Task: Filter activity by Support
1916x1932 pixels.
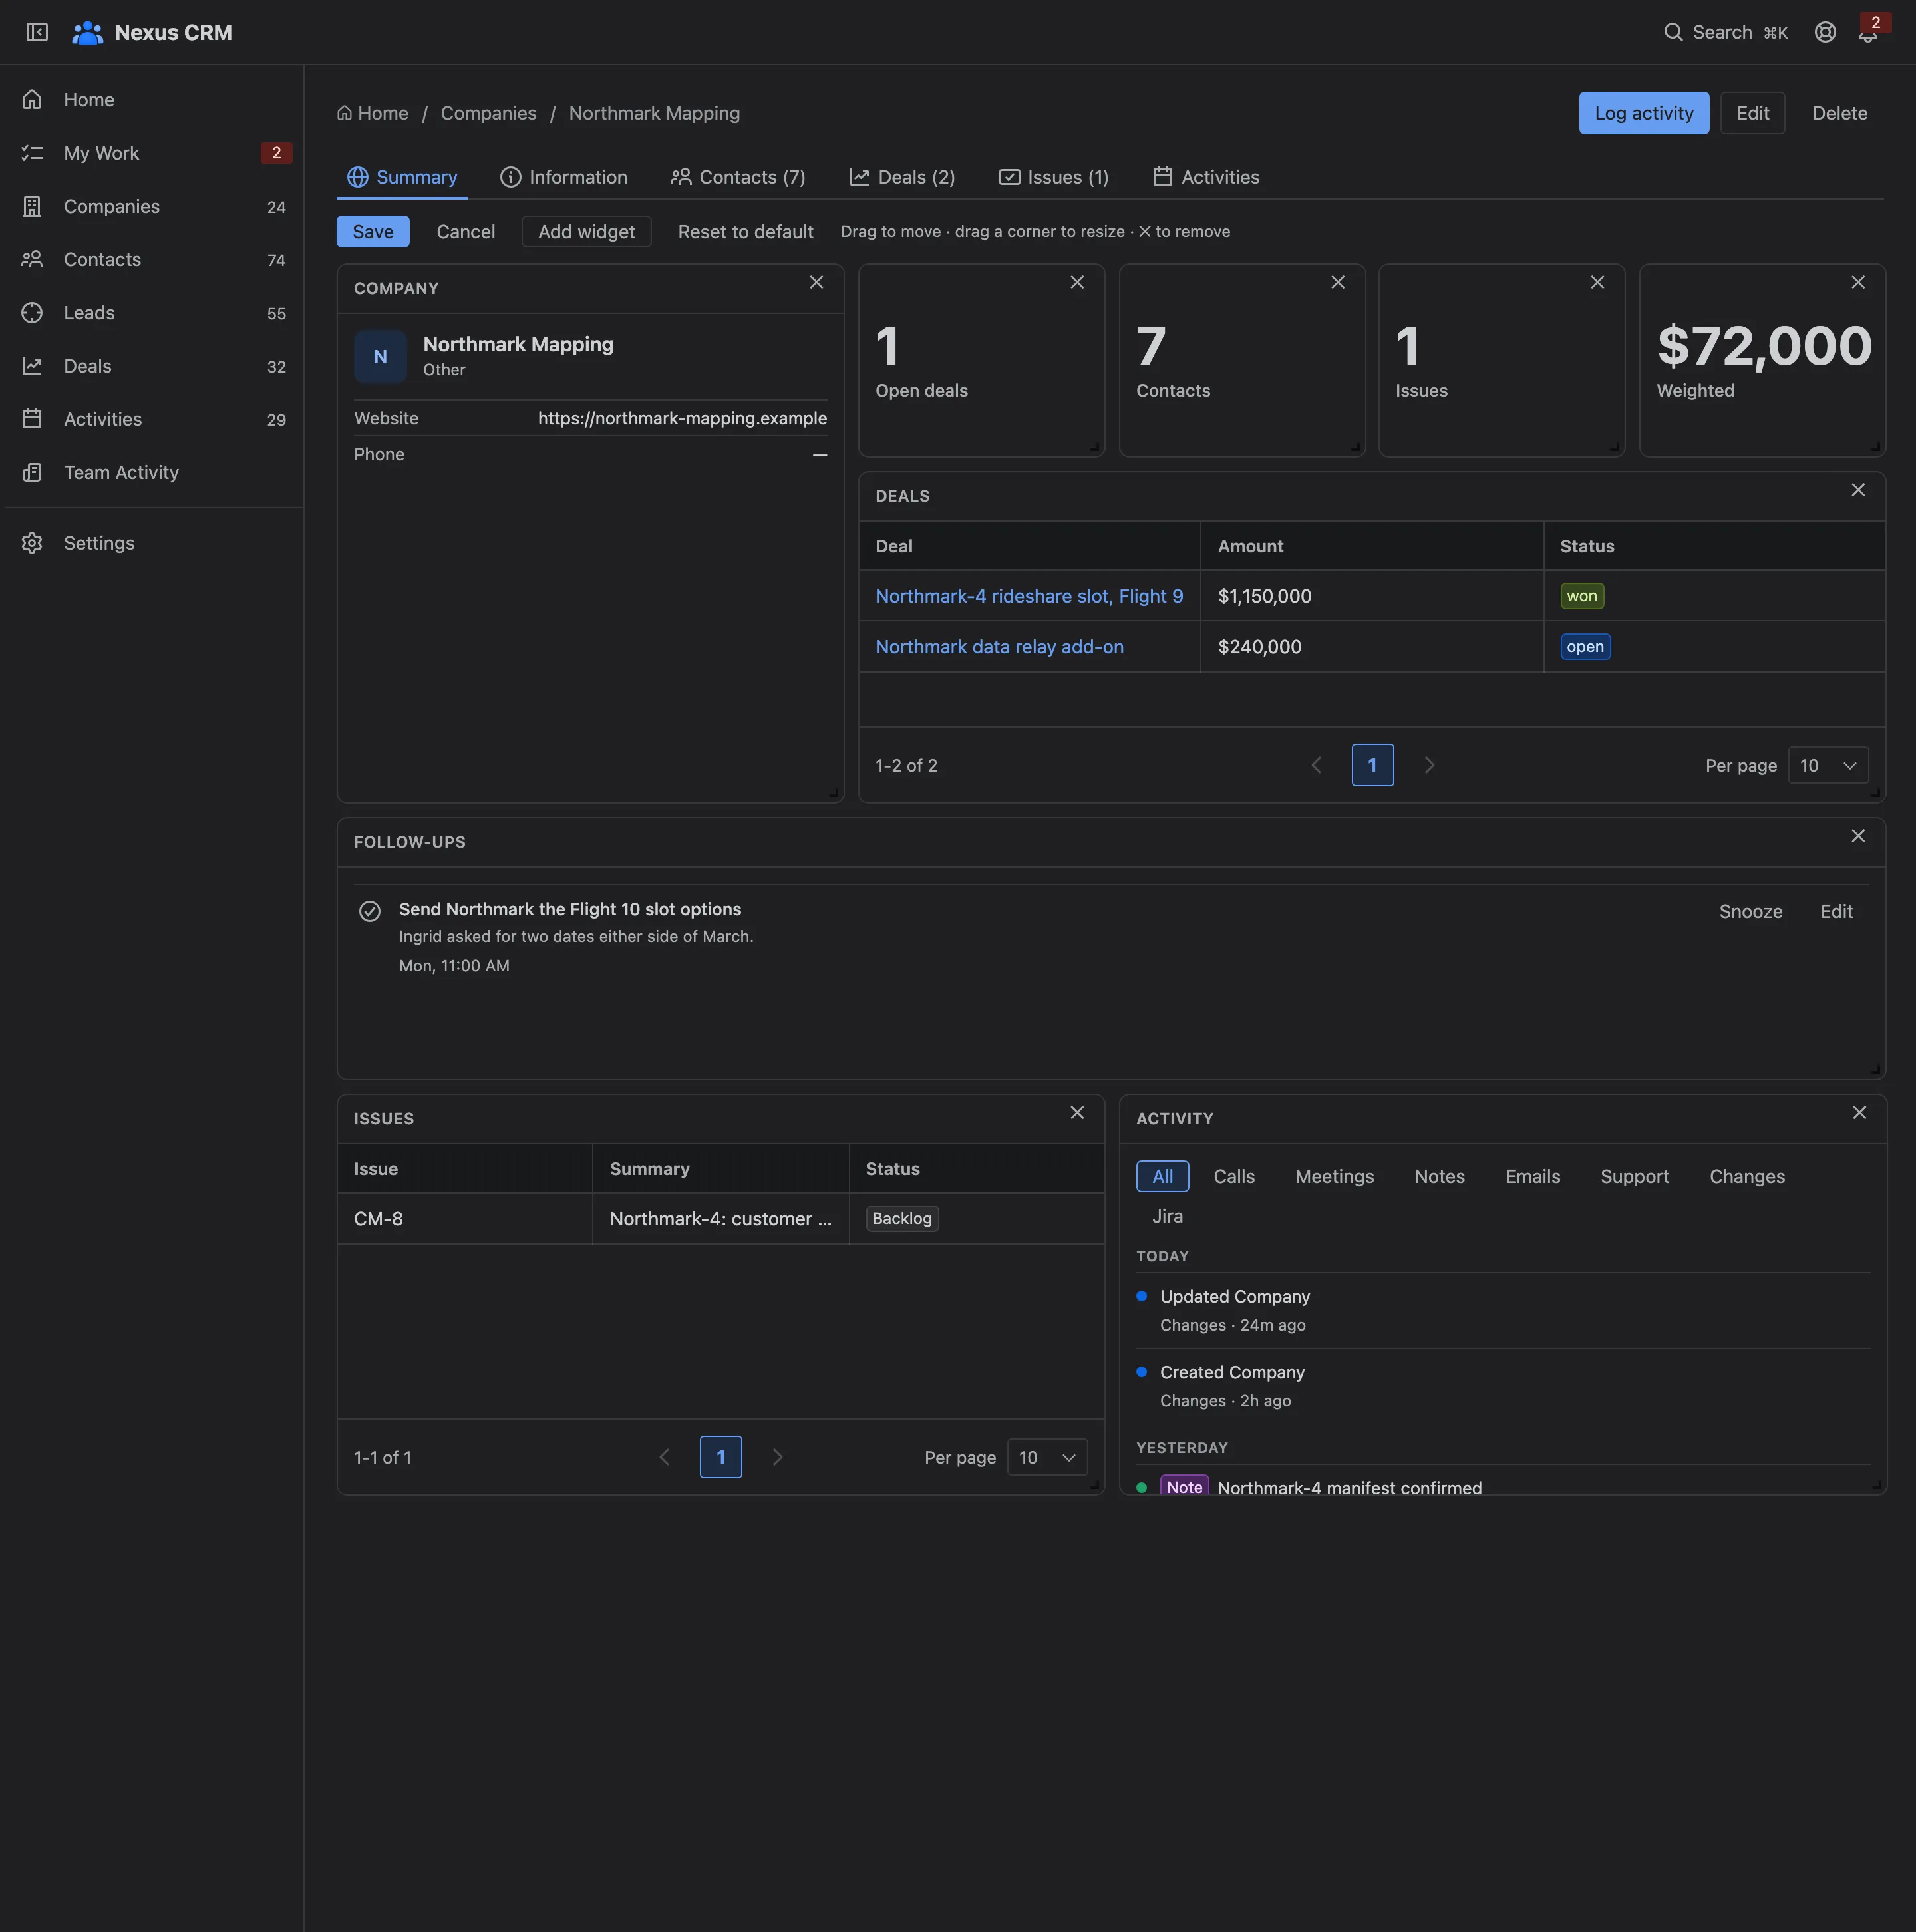Action: [1634, 1177]
